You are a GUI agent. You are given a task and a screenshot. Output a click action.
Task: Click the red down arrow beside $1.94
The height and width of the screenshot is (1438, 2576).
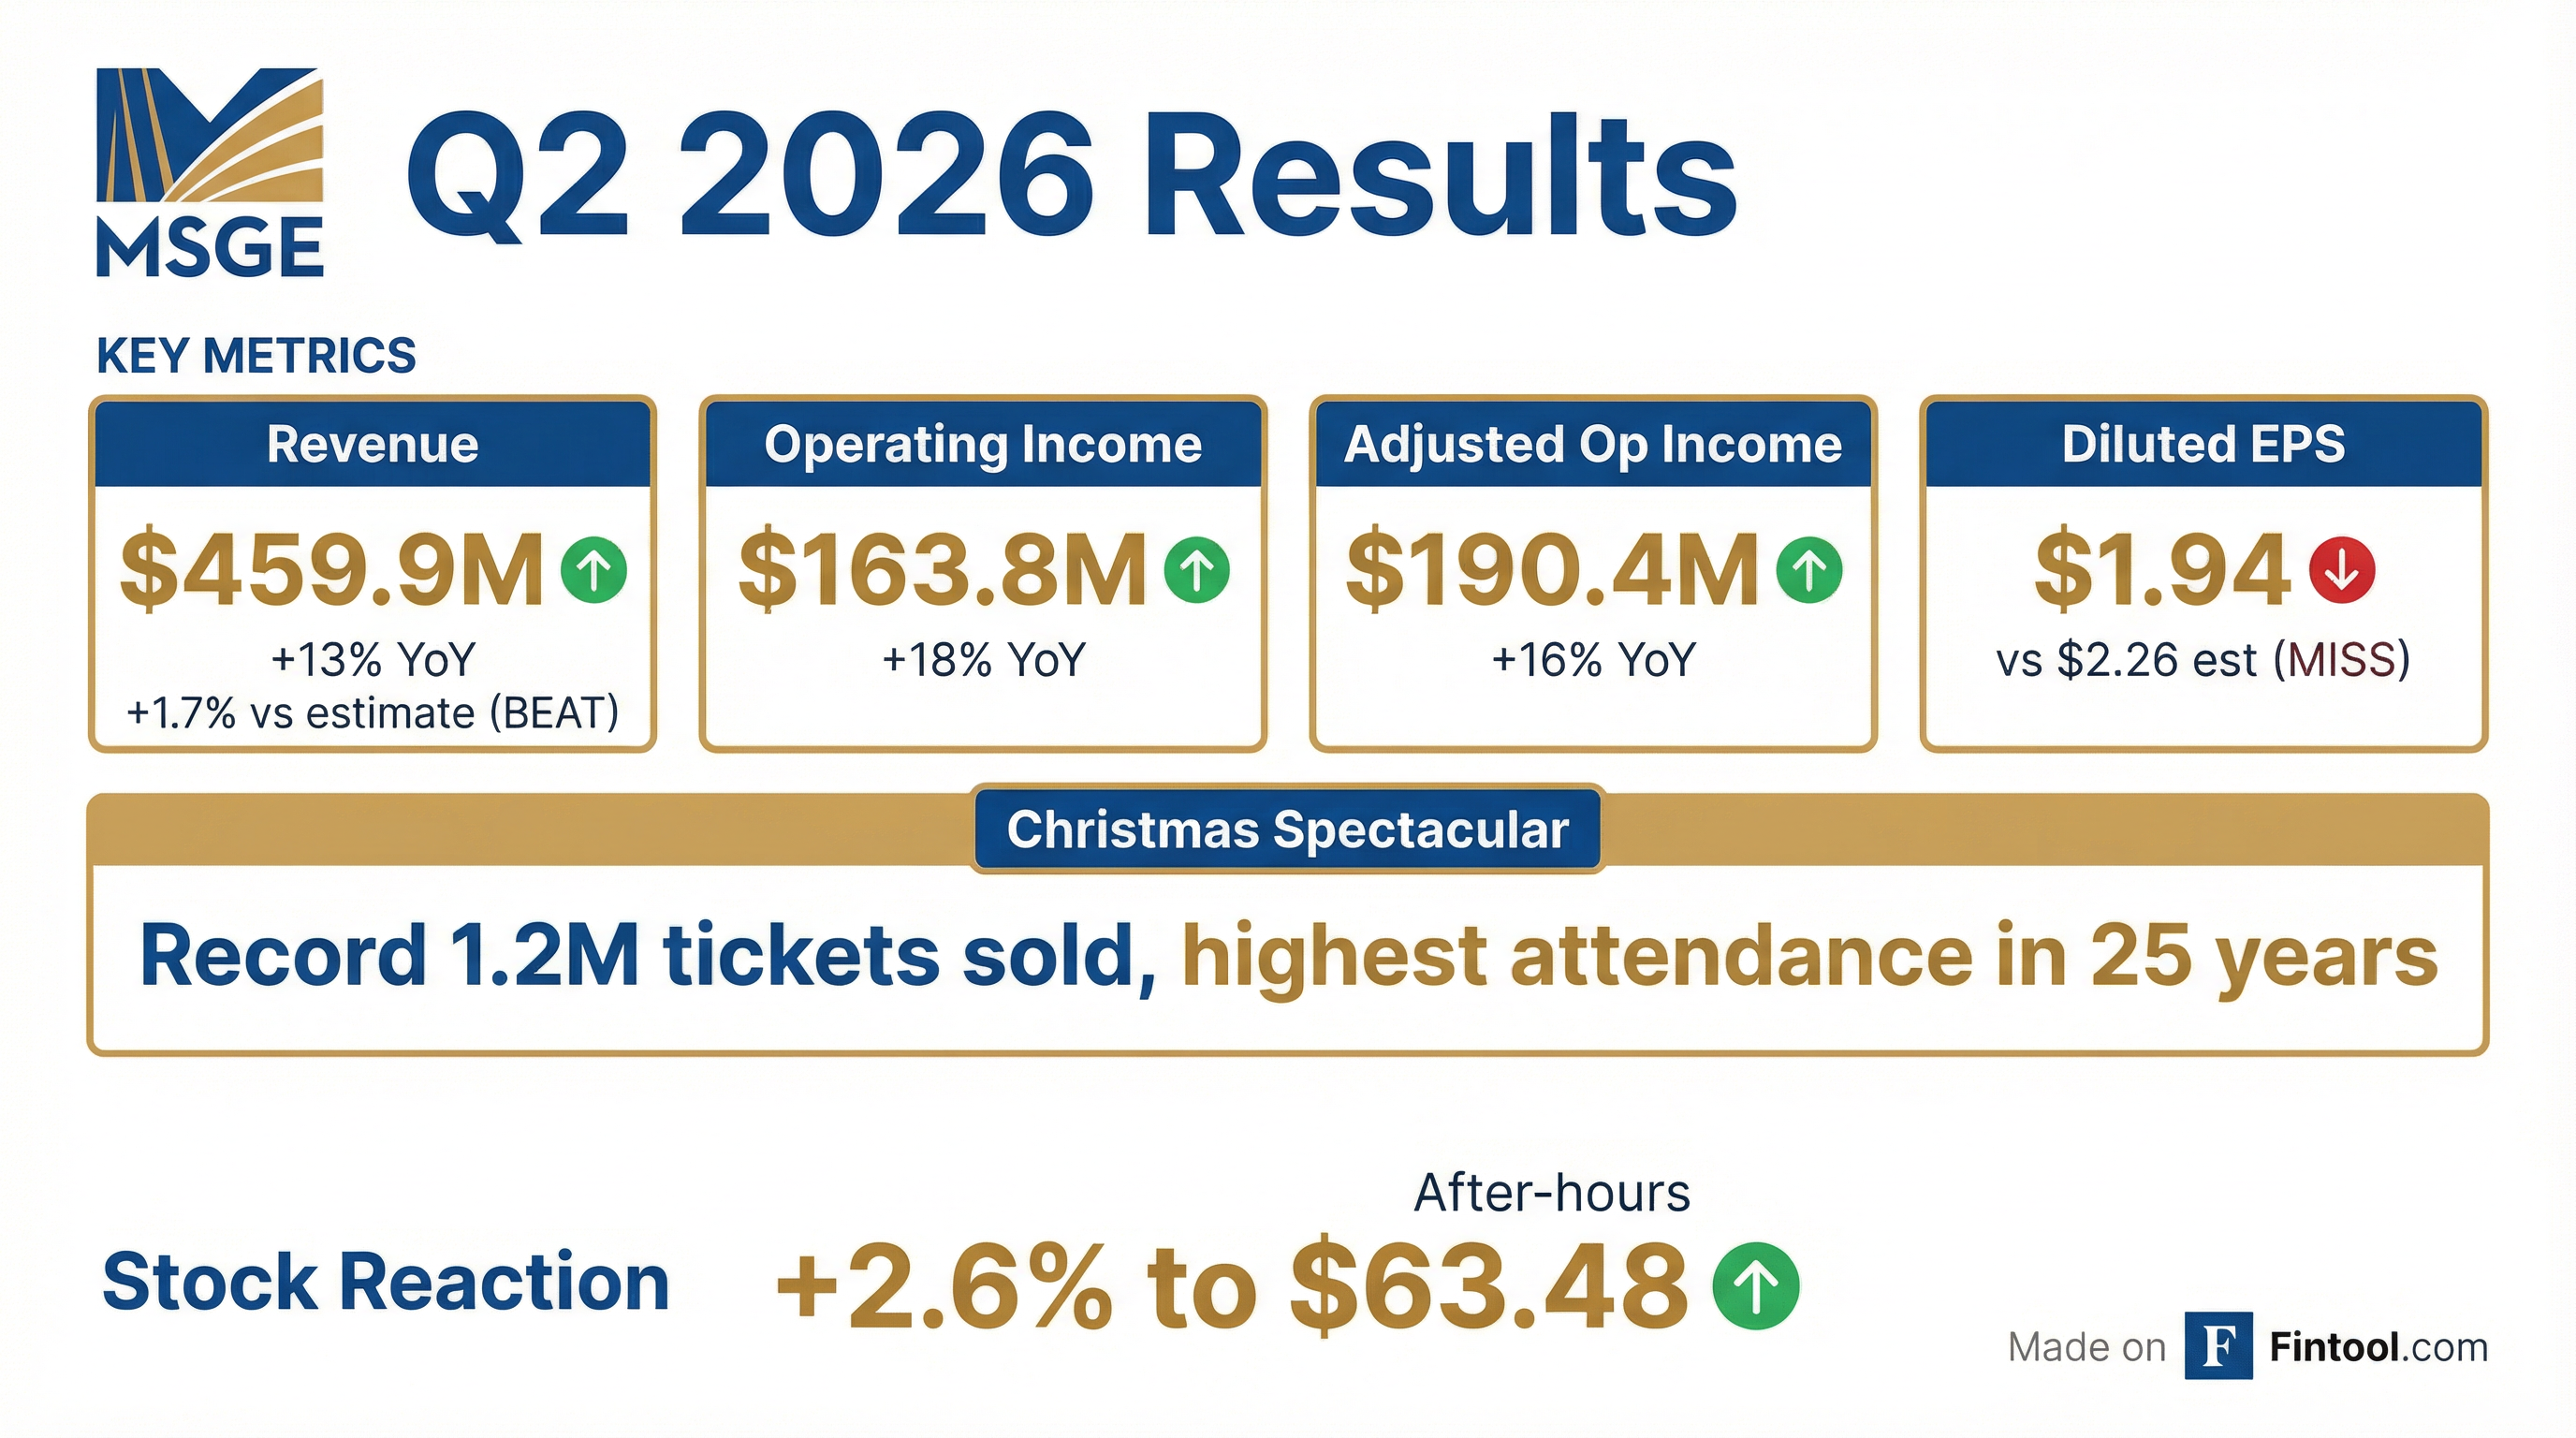(2341, 570)
